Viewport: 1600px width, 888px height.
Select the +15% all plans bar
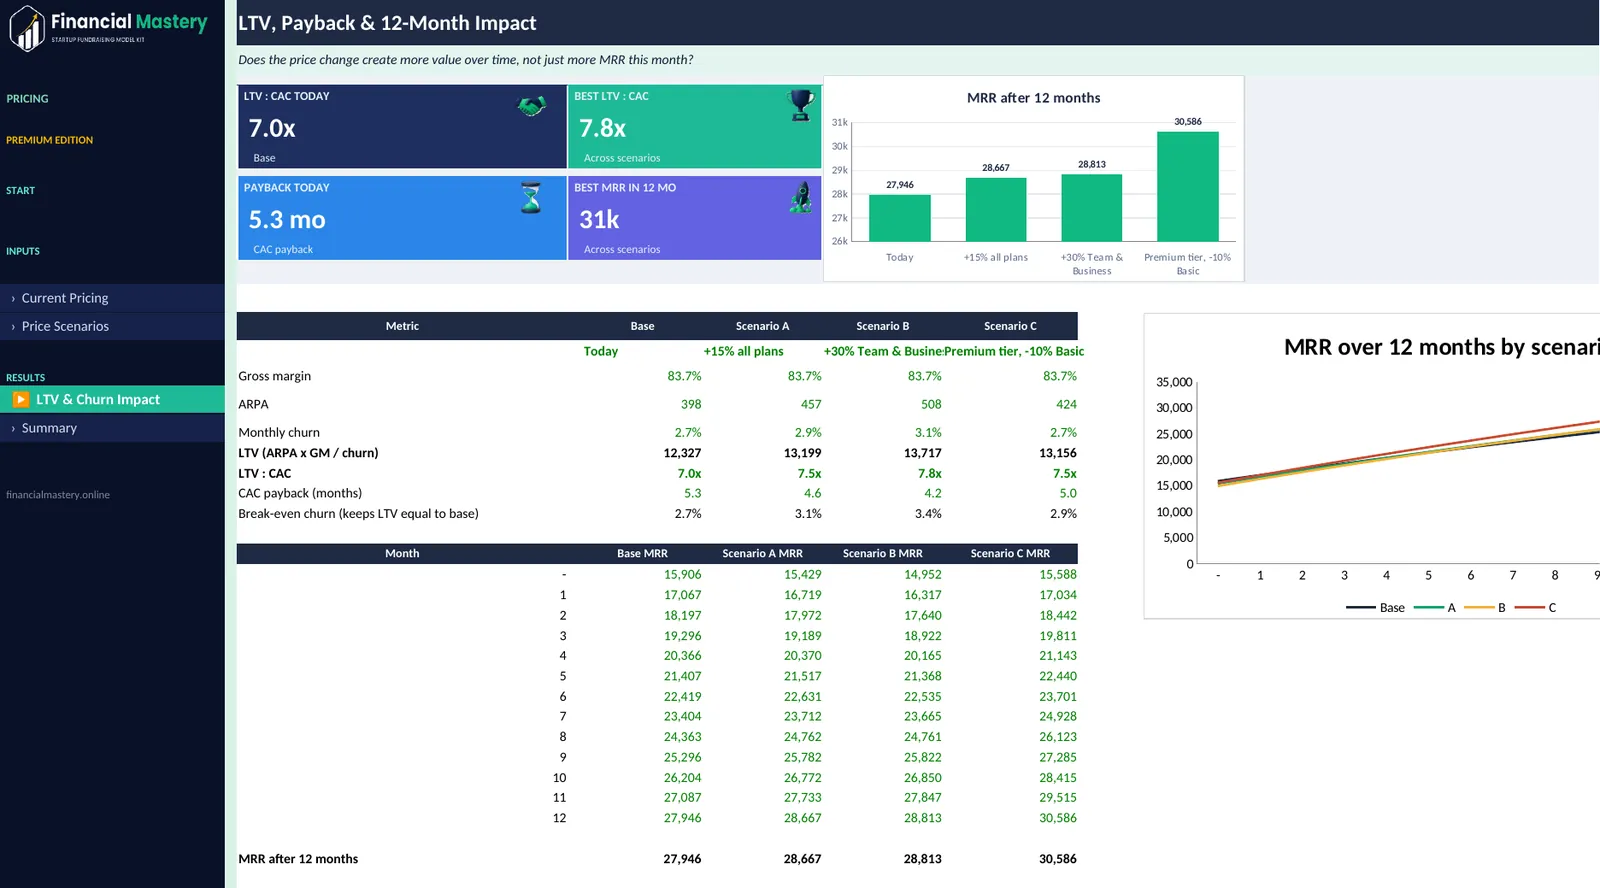(x=996, y=209)
